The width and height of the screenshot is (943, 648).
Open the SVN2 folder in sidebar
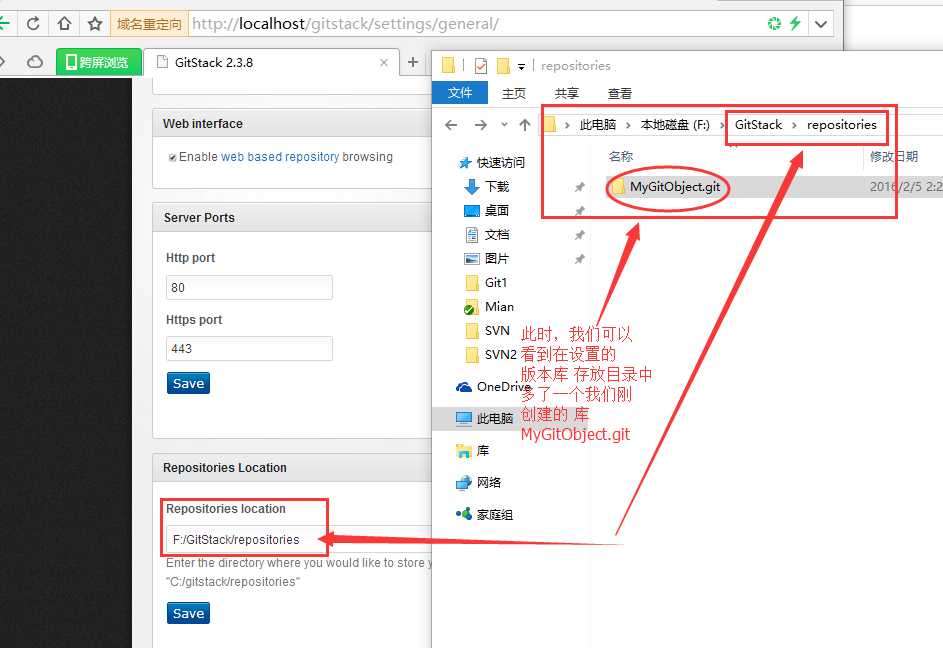(500, 355)
